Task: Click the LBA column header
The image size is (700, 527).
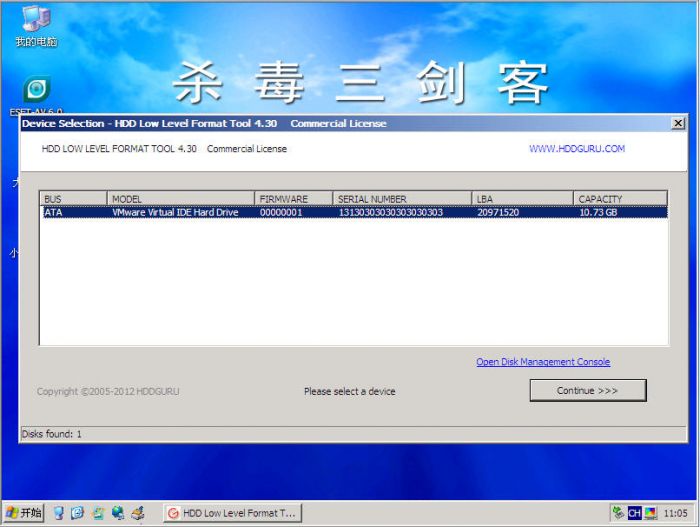Action: (522, 199)
